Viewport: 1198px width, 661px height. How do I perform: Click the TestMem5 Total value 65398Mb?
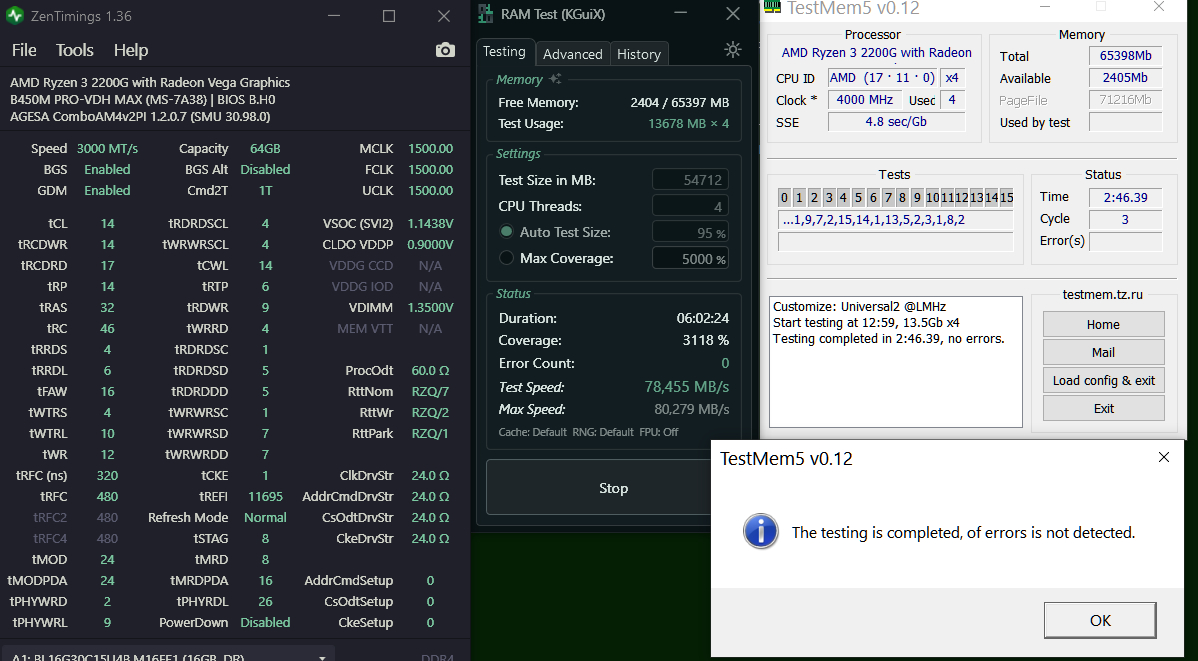(1125, 56)
